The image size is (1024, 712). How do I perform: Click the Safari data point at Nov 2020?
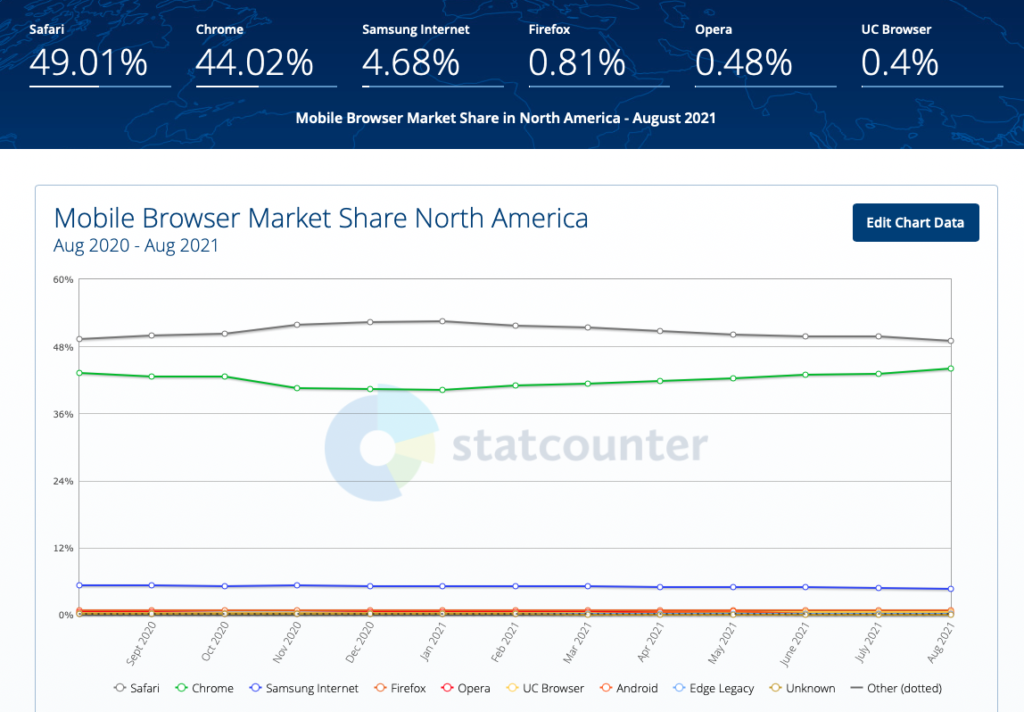pos(297,325)
